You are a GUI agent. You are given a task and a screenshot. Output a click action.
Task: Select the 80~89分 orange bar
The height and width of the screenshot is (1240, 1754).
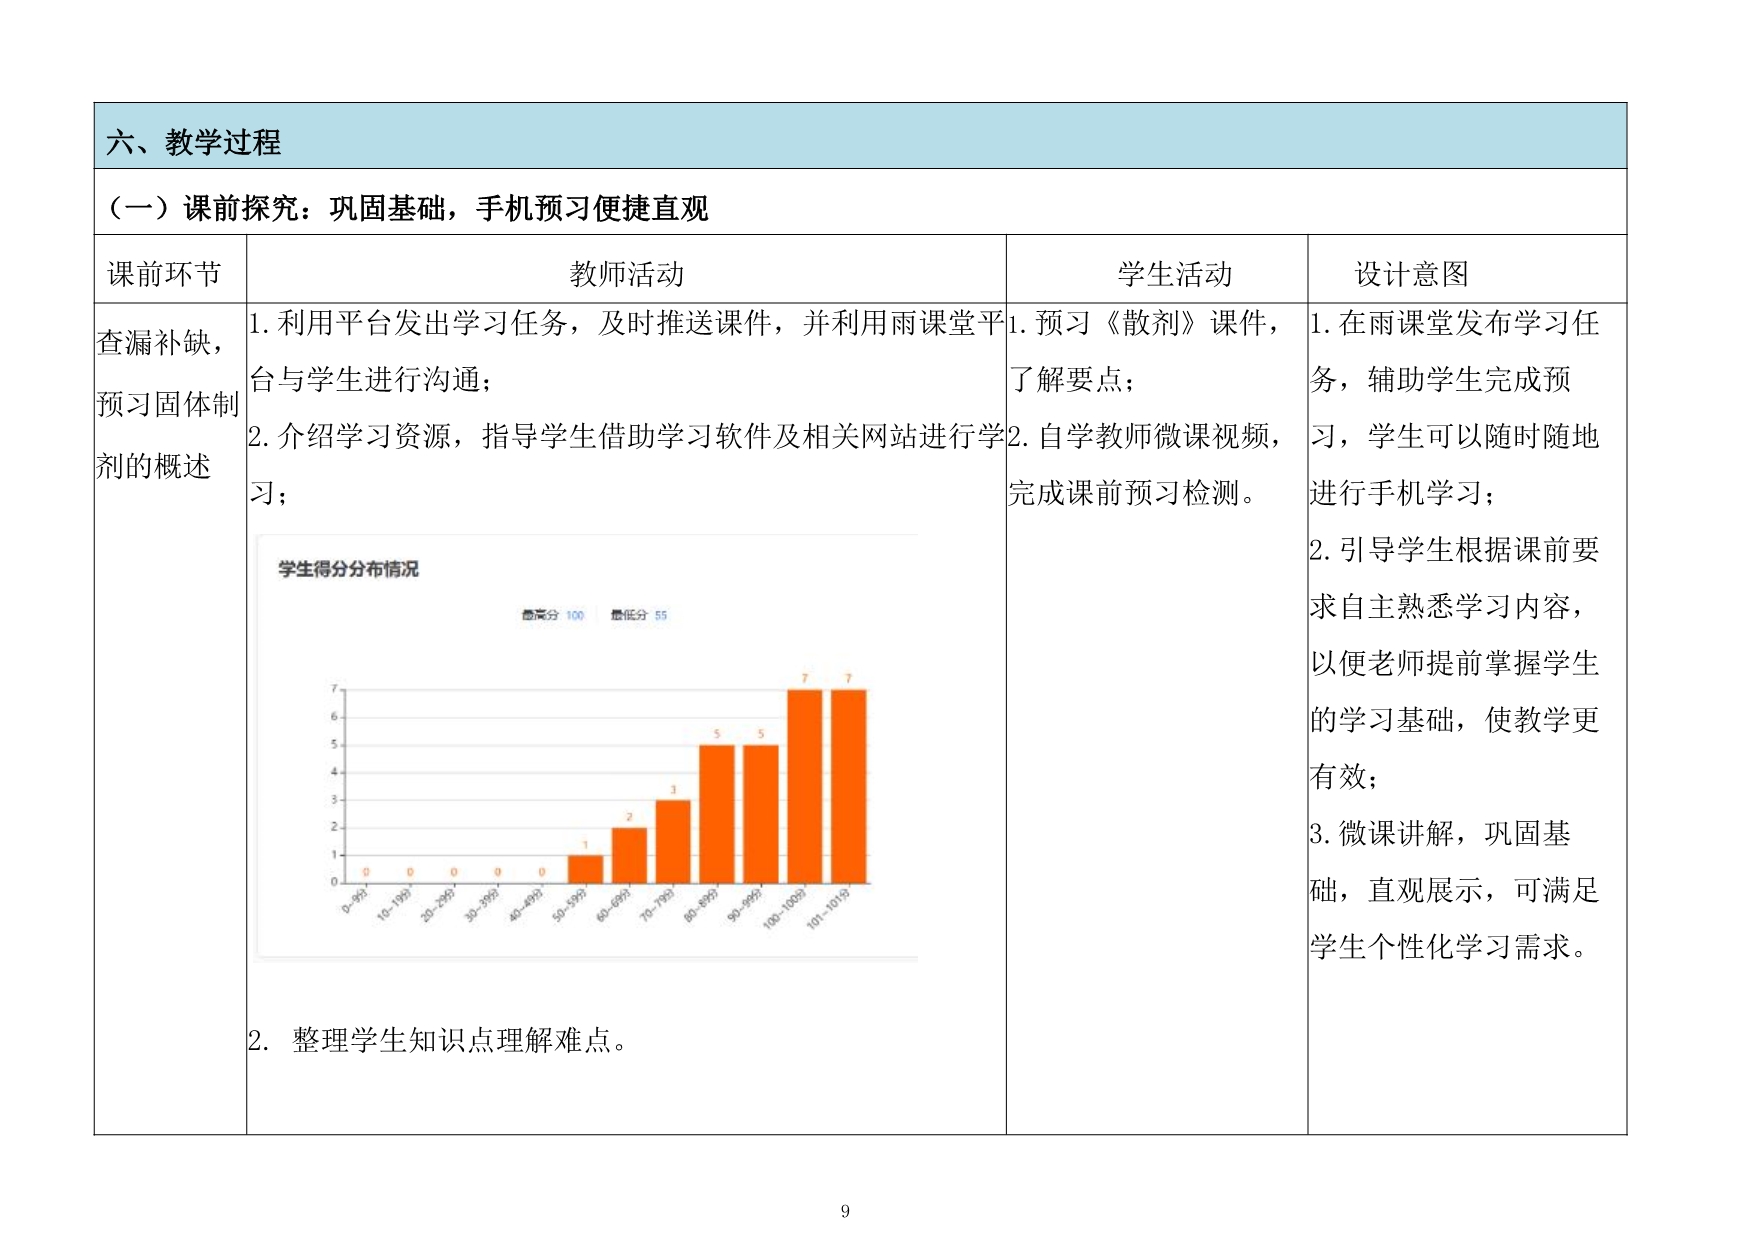point(716,813)
